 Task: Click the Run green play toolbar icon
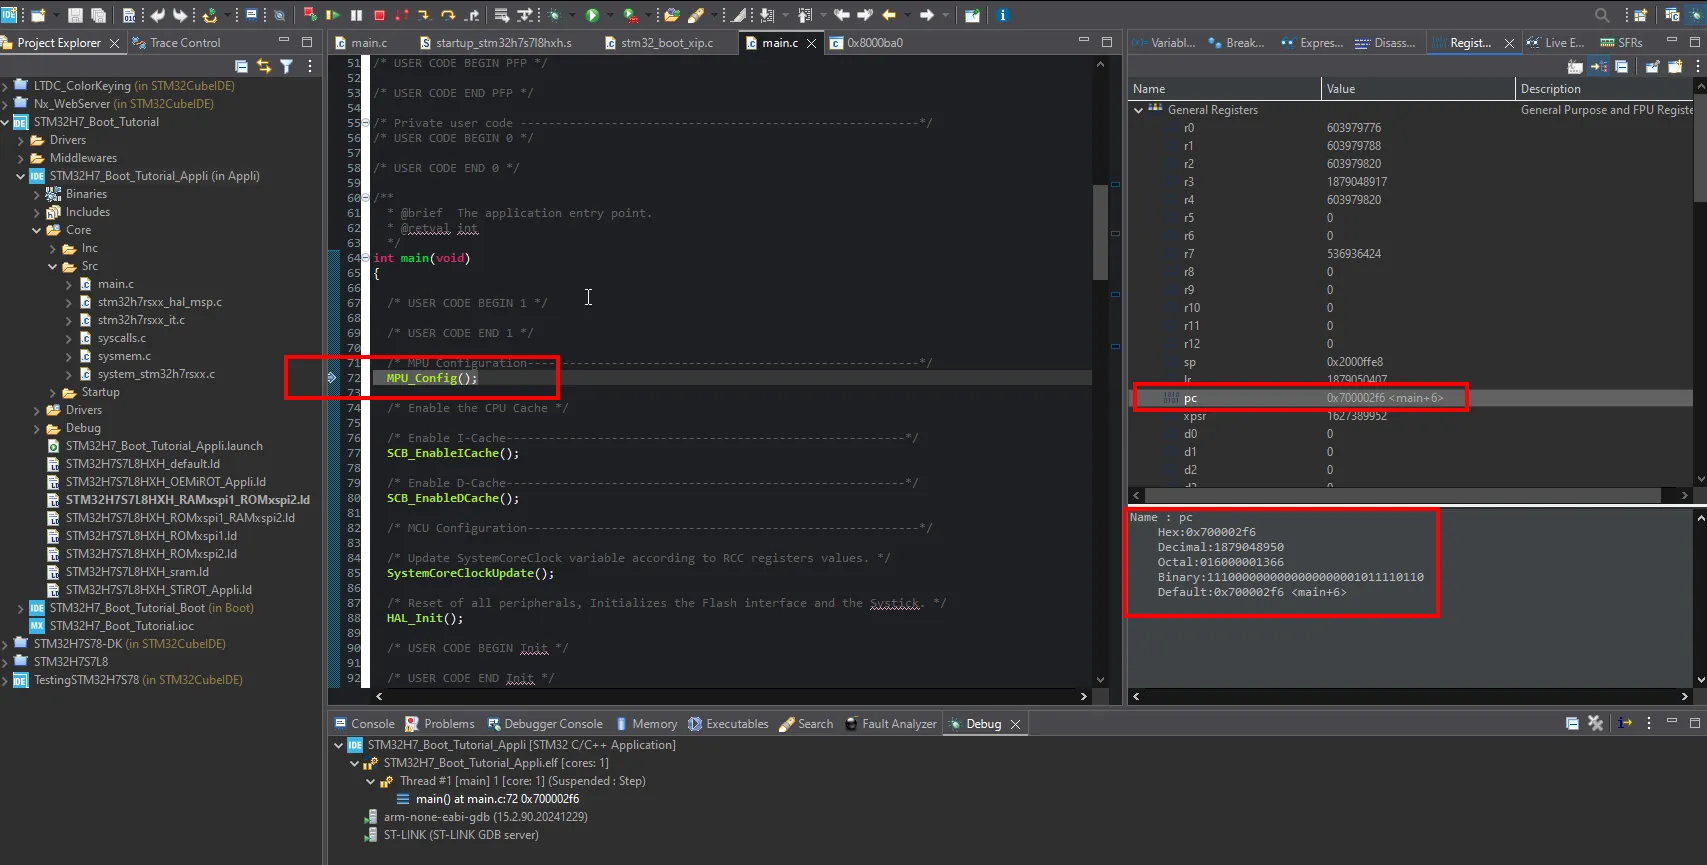coord(592,15)
